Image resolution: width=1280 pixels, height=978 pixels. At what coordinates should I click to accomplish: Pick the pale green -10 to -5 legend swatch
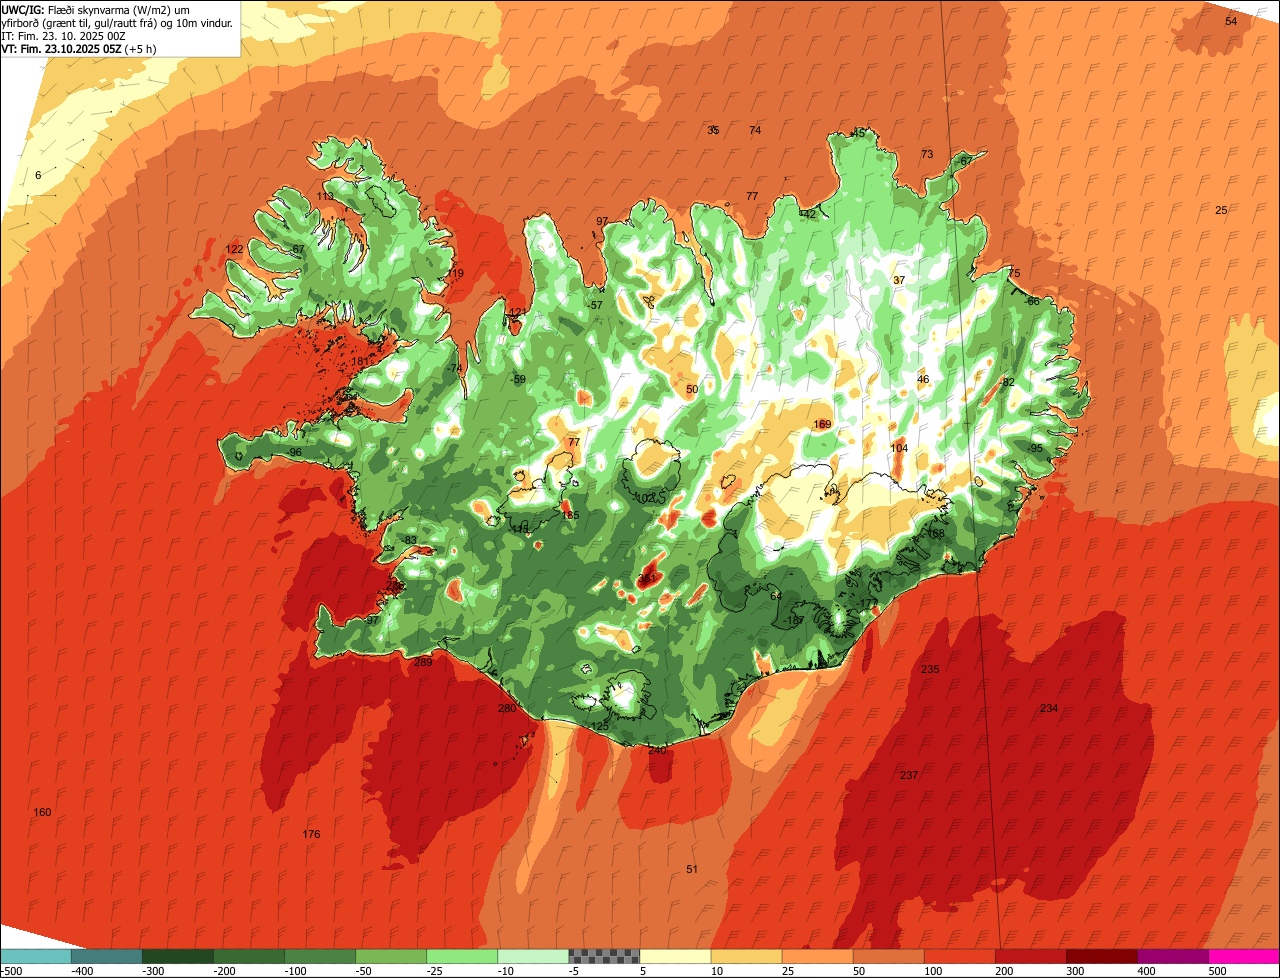tap(533, 956)
